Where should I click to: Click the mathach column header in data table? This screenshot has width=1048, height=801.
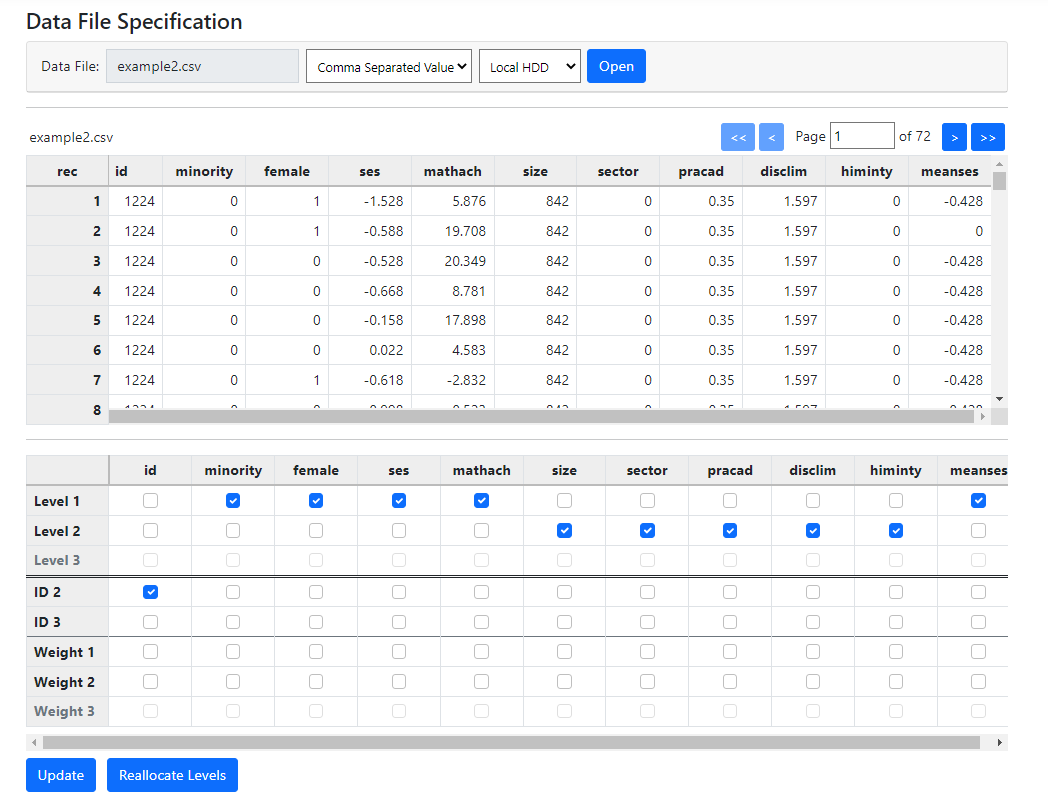[x=453, y=171]
